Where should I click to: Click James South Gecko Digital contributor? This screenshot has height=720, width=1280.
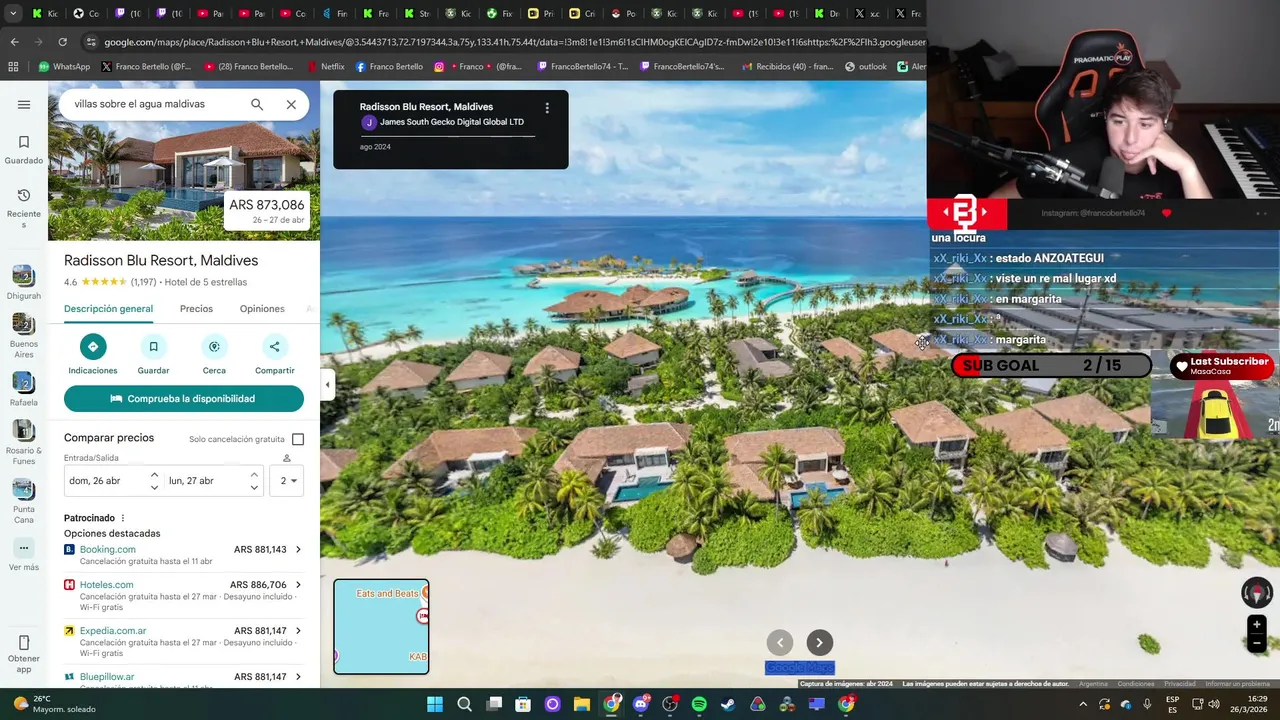(451, 122)
